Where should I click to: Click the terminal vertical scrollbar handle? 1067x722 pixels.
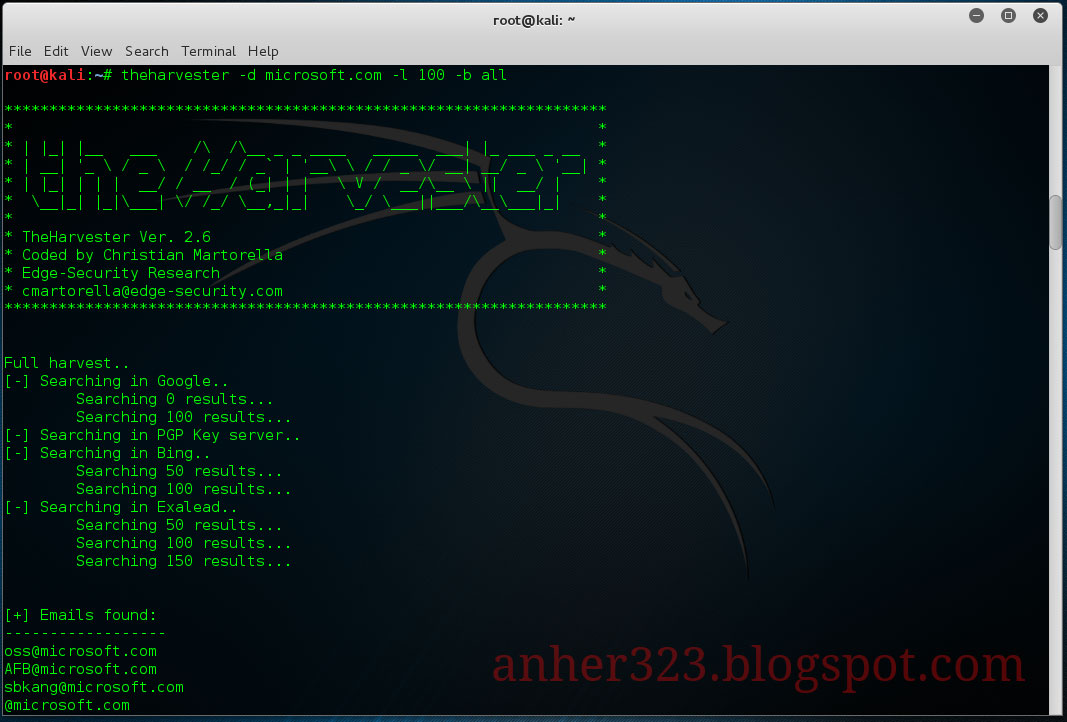coord(1055,223)
